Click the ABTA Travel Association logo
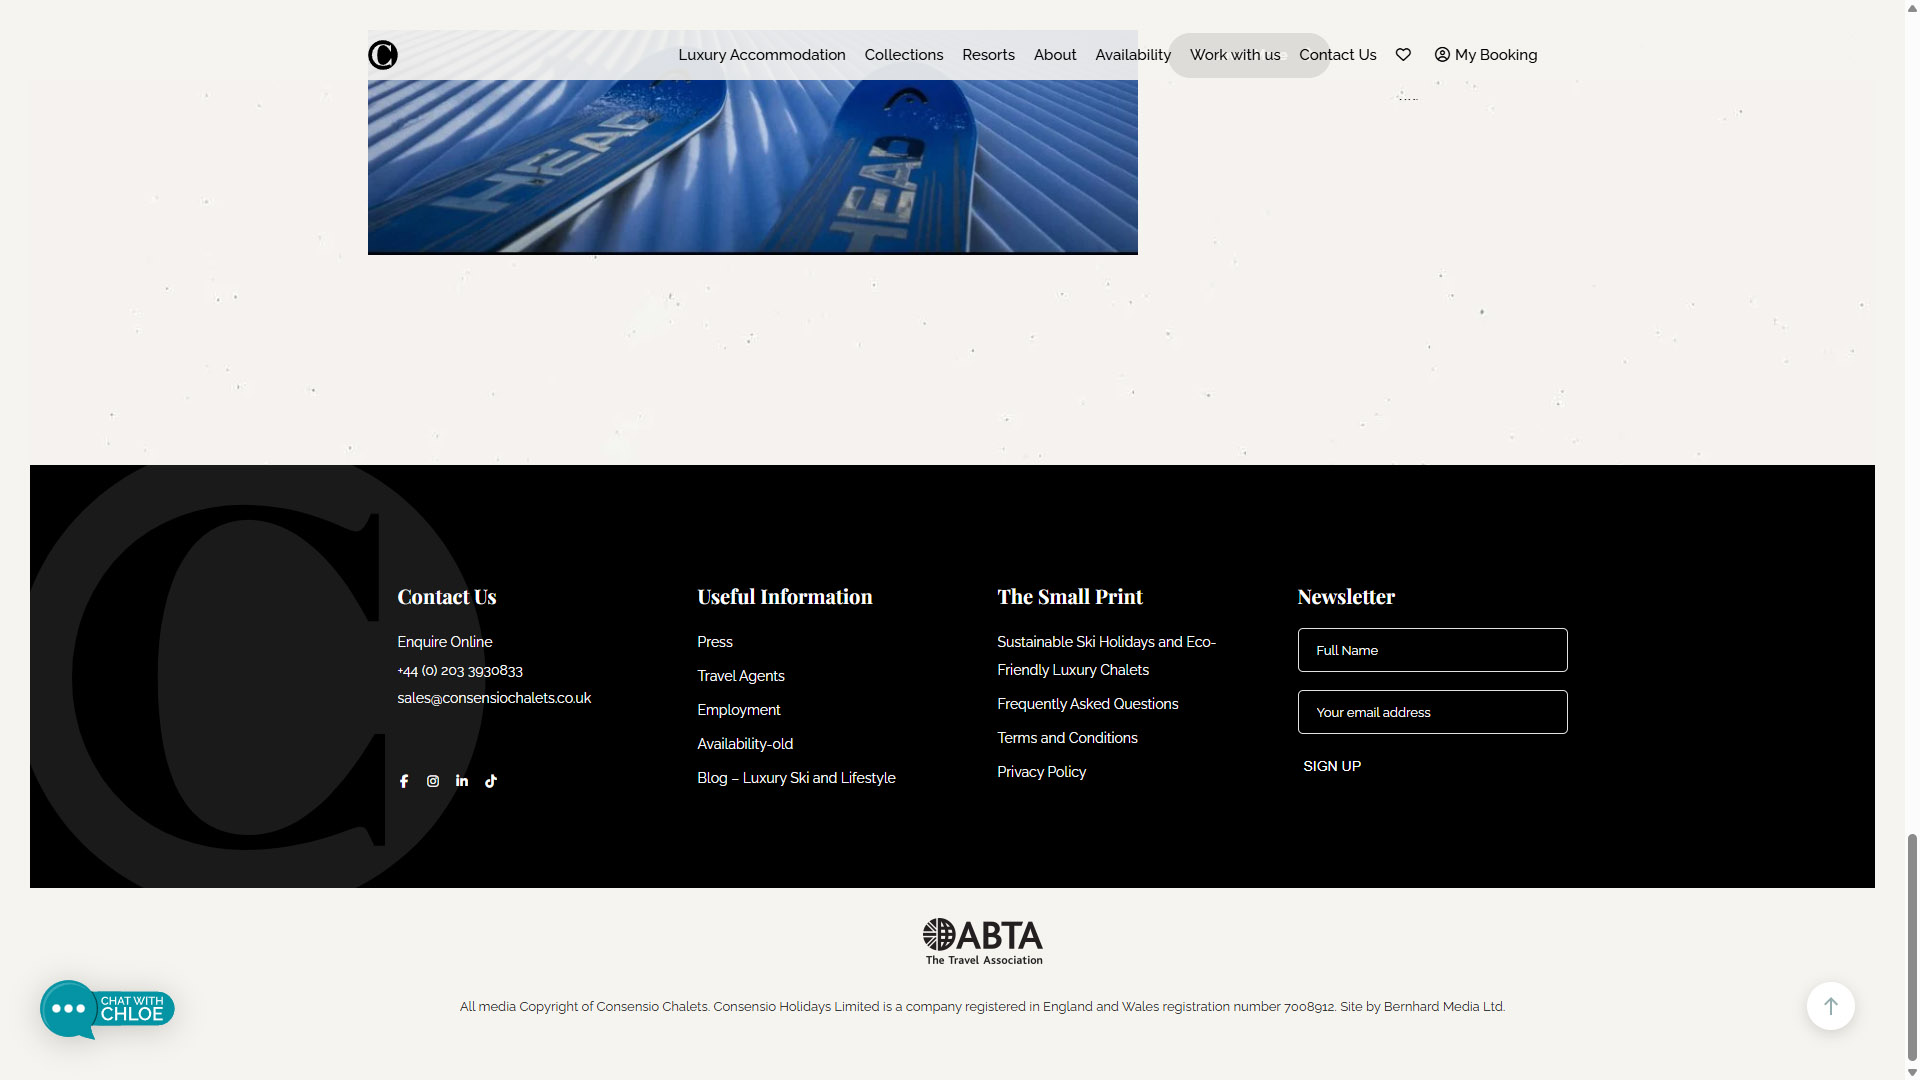1920x1080 pixels. pyautogui.click(x=983, y=941)
